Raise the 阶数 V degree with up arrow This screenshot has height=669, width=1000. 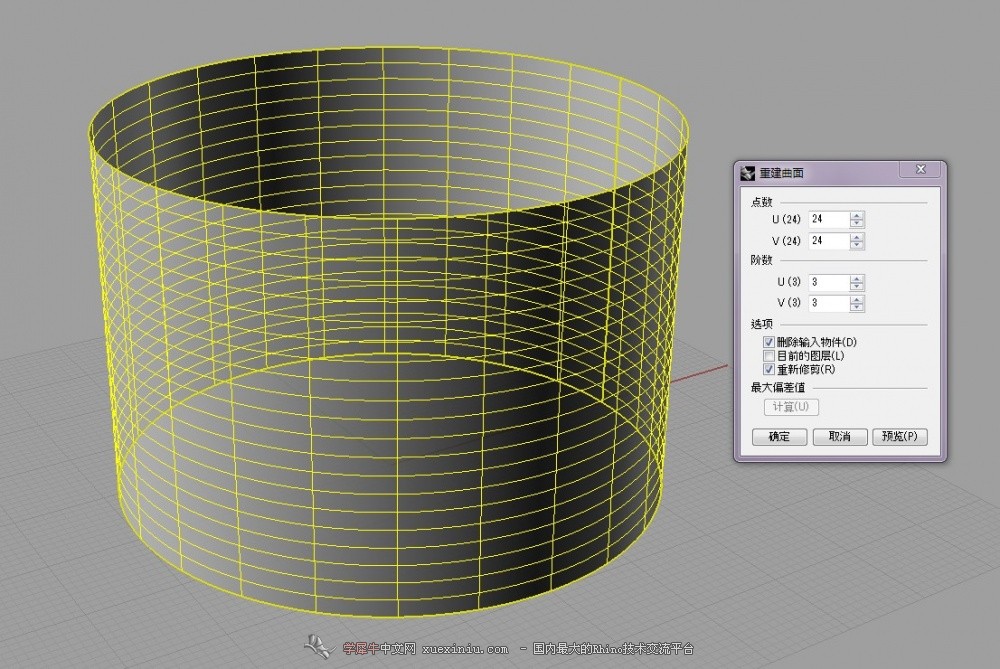(857, 299)
